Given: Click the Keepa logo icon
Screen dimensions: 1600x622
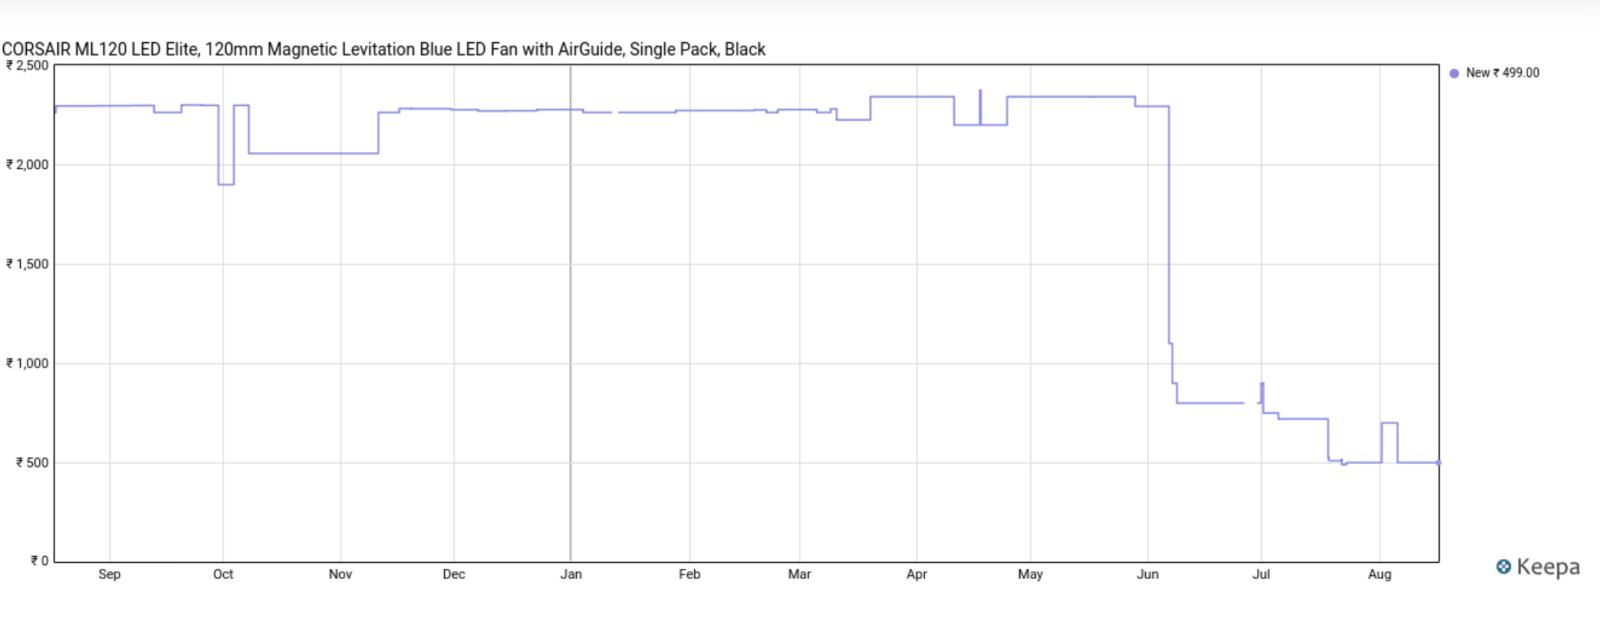Looking at the screenshot, I should pos(1503,567).
